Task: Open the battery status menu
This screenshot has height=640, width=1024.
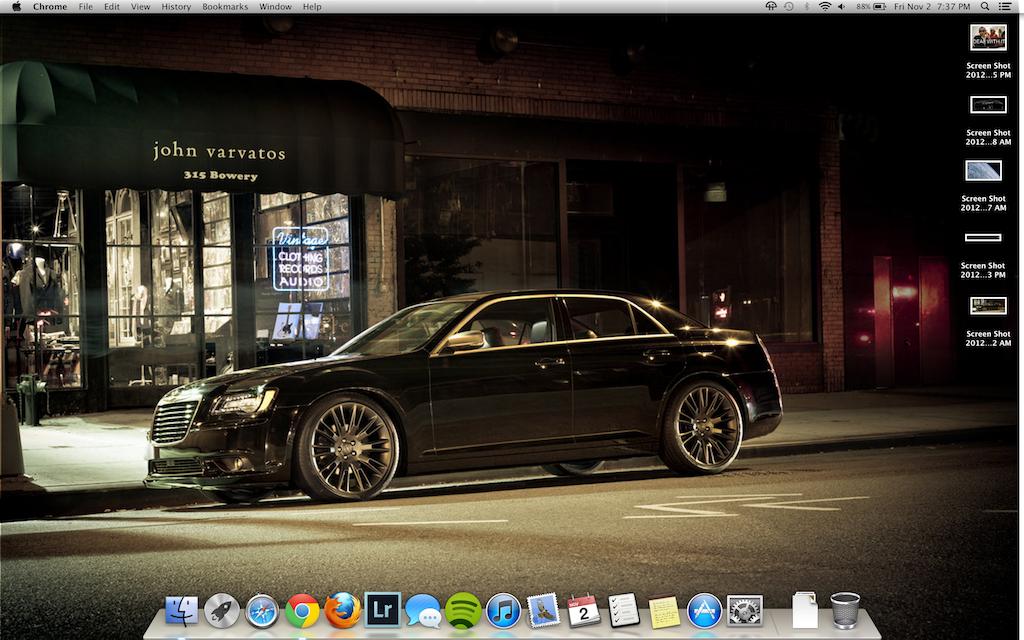Action: click(x=871, y=7)
